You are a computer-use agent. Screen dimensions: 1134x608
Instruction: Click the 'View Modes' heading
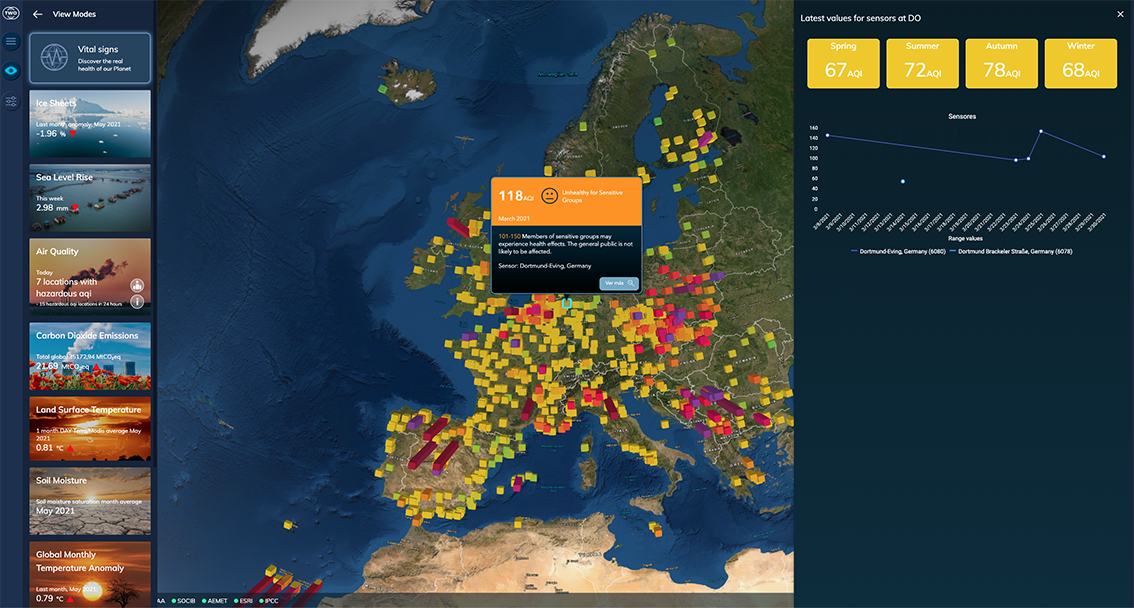click(74, 14)
